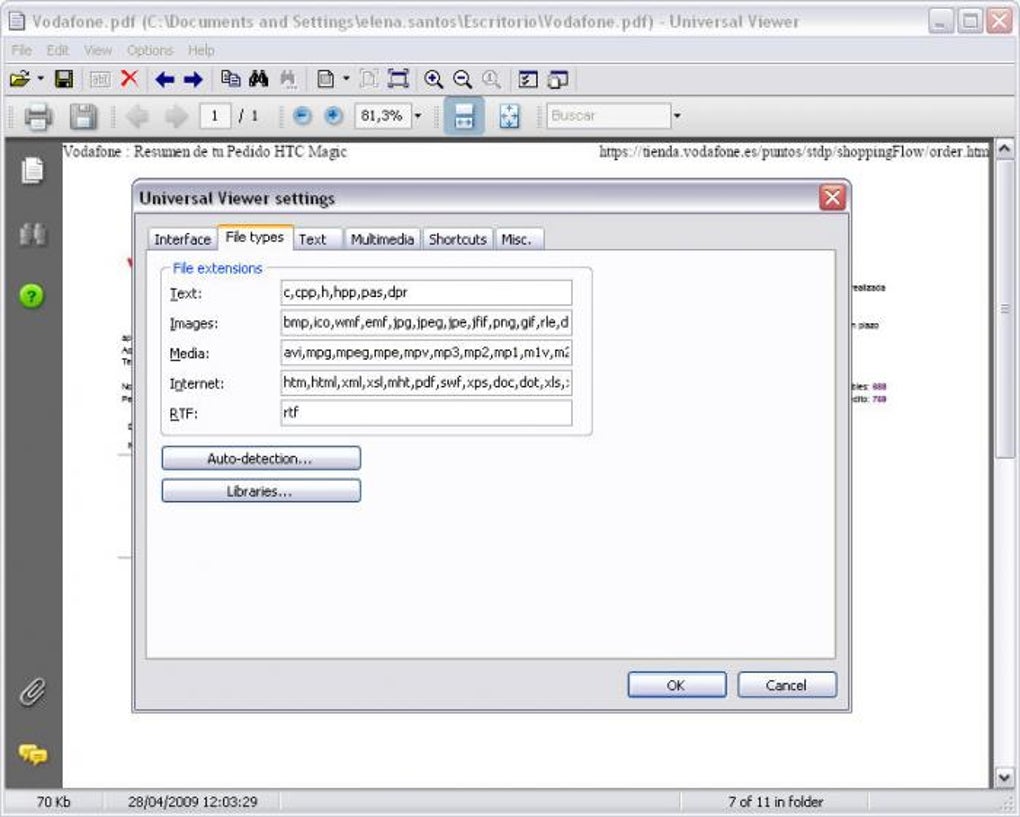This screenshot has width=1020, height=817.
Task: Open the Help menu
Action: click(201, 50)
